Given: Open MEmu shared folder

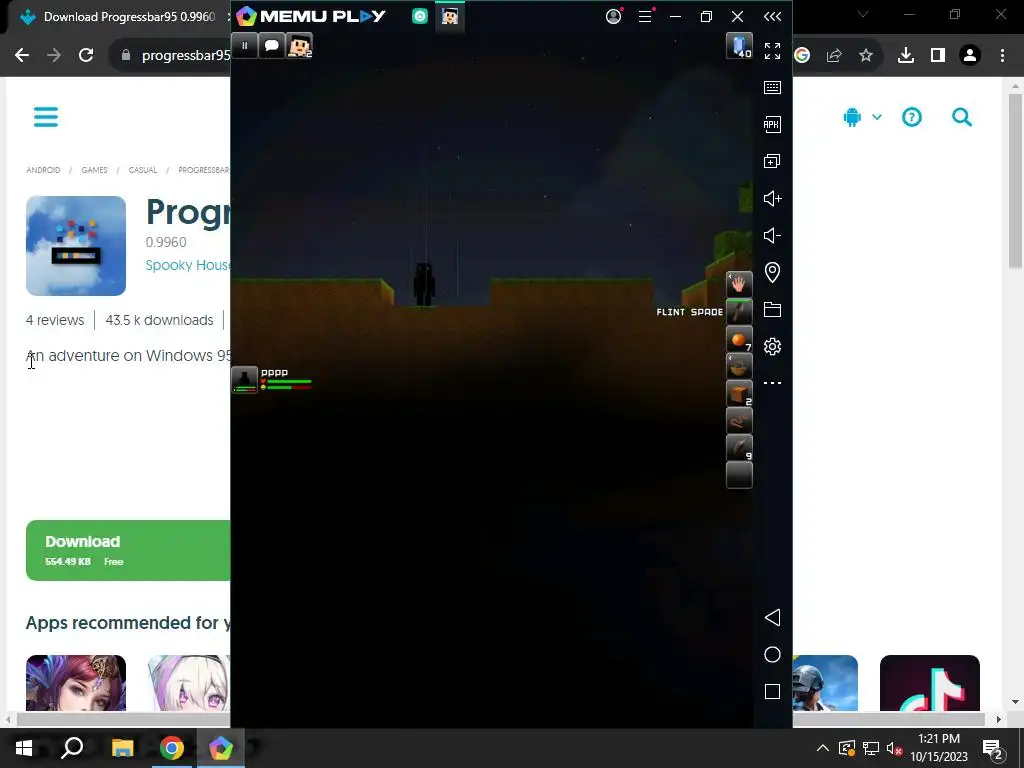Looking at the screenshot, I should pyautogui.click(x=773, y=310).
